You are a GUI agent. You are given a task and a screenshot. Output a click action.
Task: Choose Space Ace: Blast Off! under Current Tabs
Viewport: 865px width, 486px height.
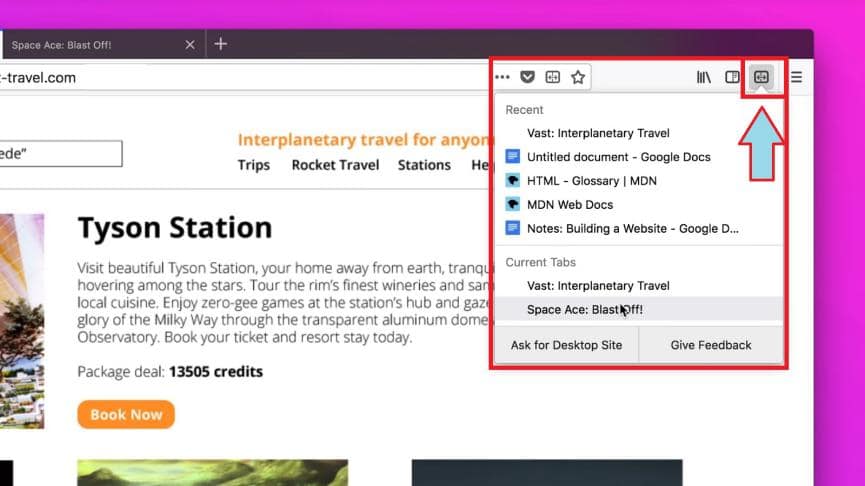639,309
